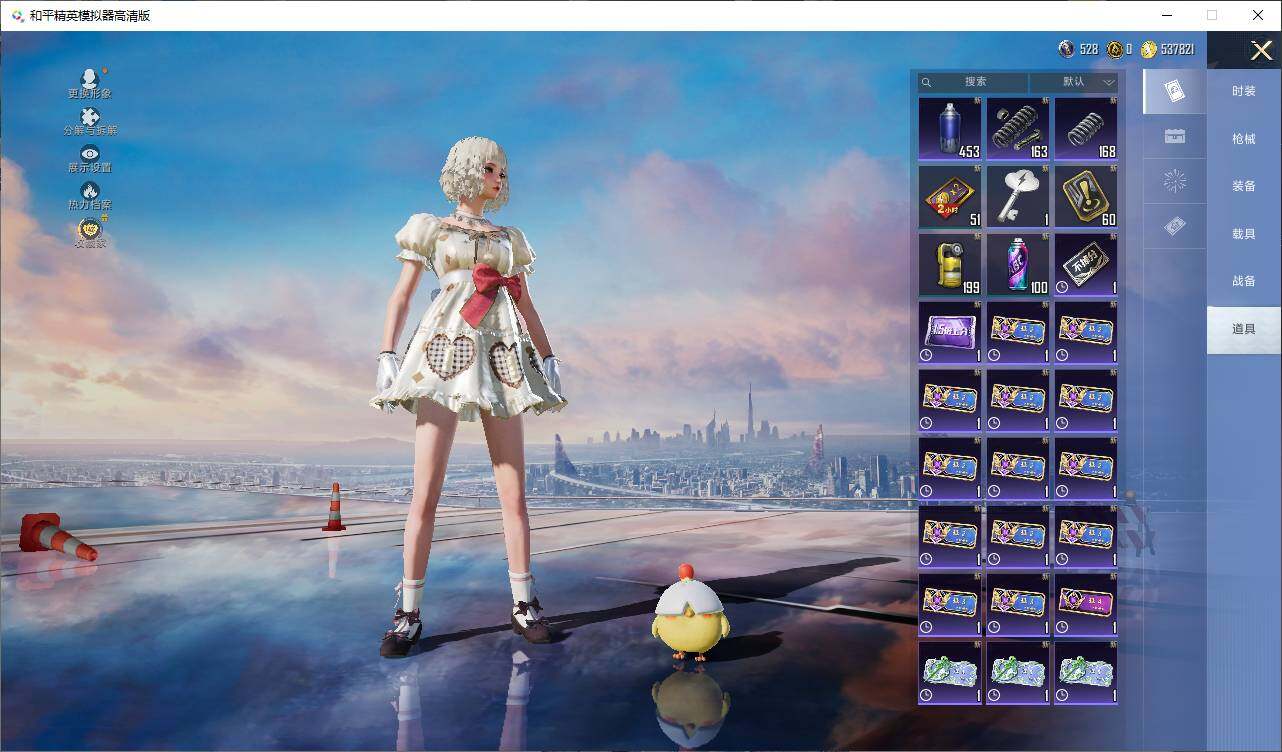Select the coil spring item with count 168

(1086, 129)
